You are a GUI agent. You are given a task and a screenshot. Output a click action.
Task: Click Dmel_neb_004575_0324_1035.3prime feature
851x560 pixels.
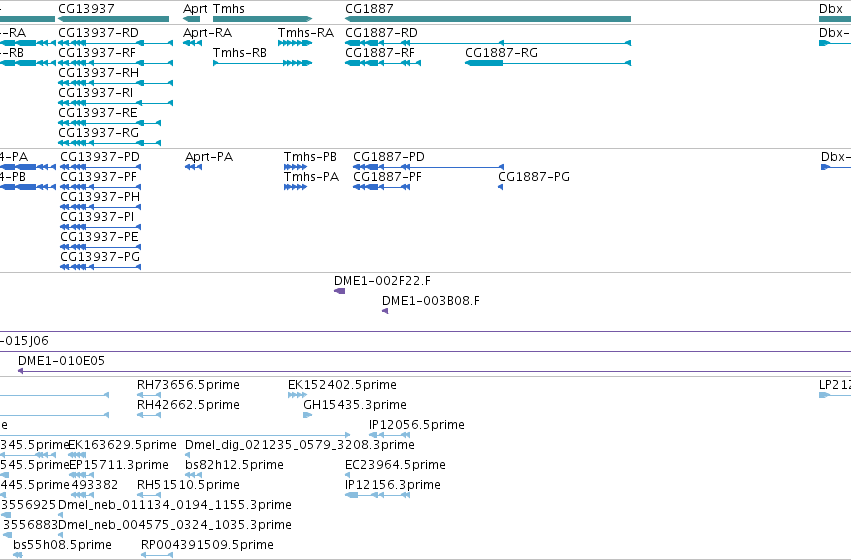coord(60,535)
